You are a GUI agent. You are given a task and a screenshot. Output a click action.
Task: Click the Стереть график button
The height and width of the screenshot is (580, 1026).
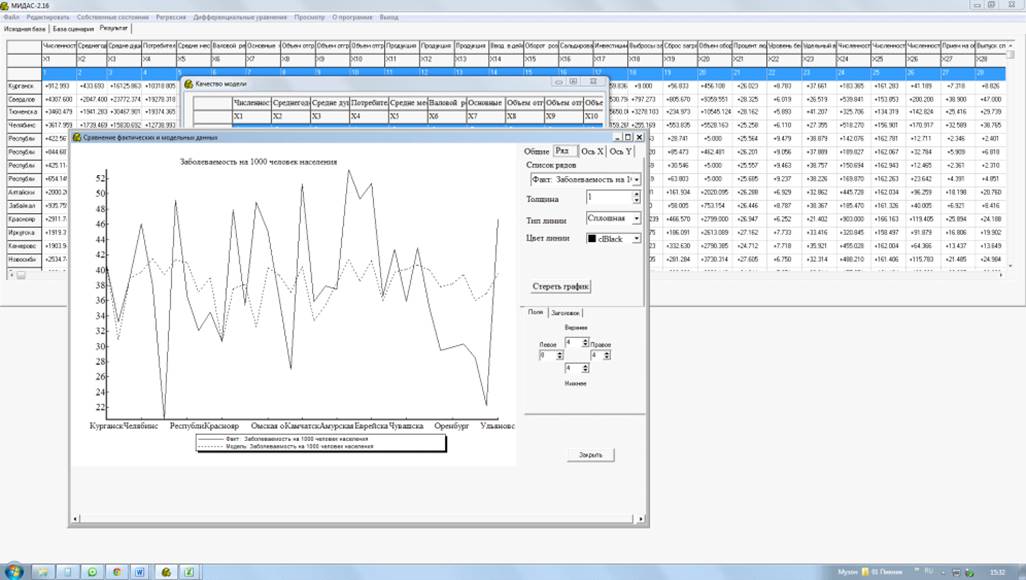(x=560, y=286)
